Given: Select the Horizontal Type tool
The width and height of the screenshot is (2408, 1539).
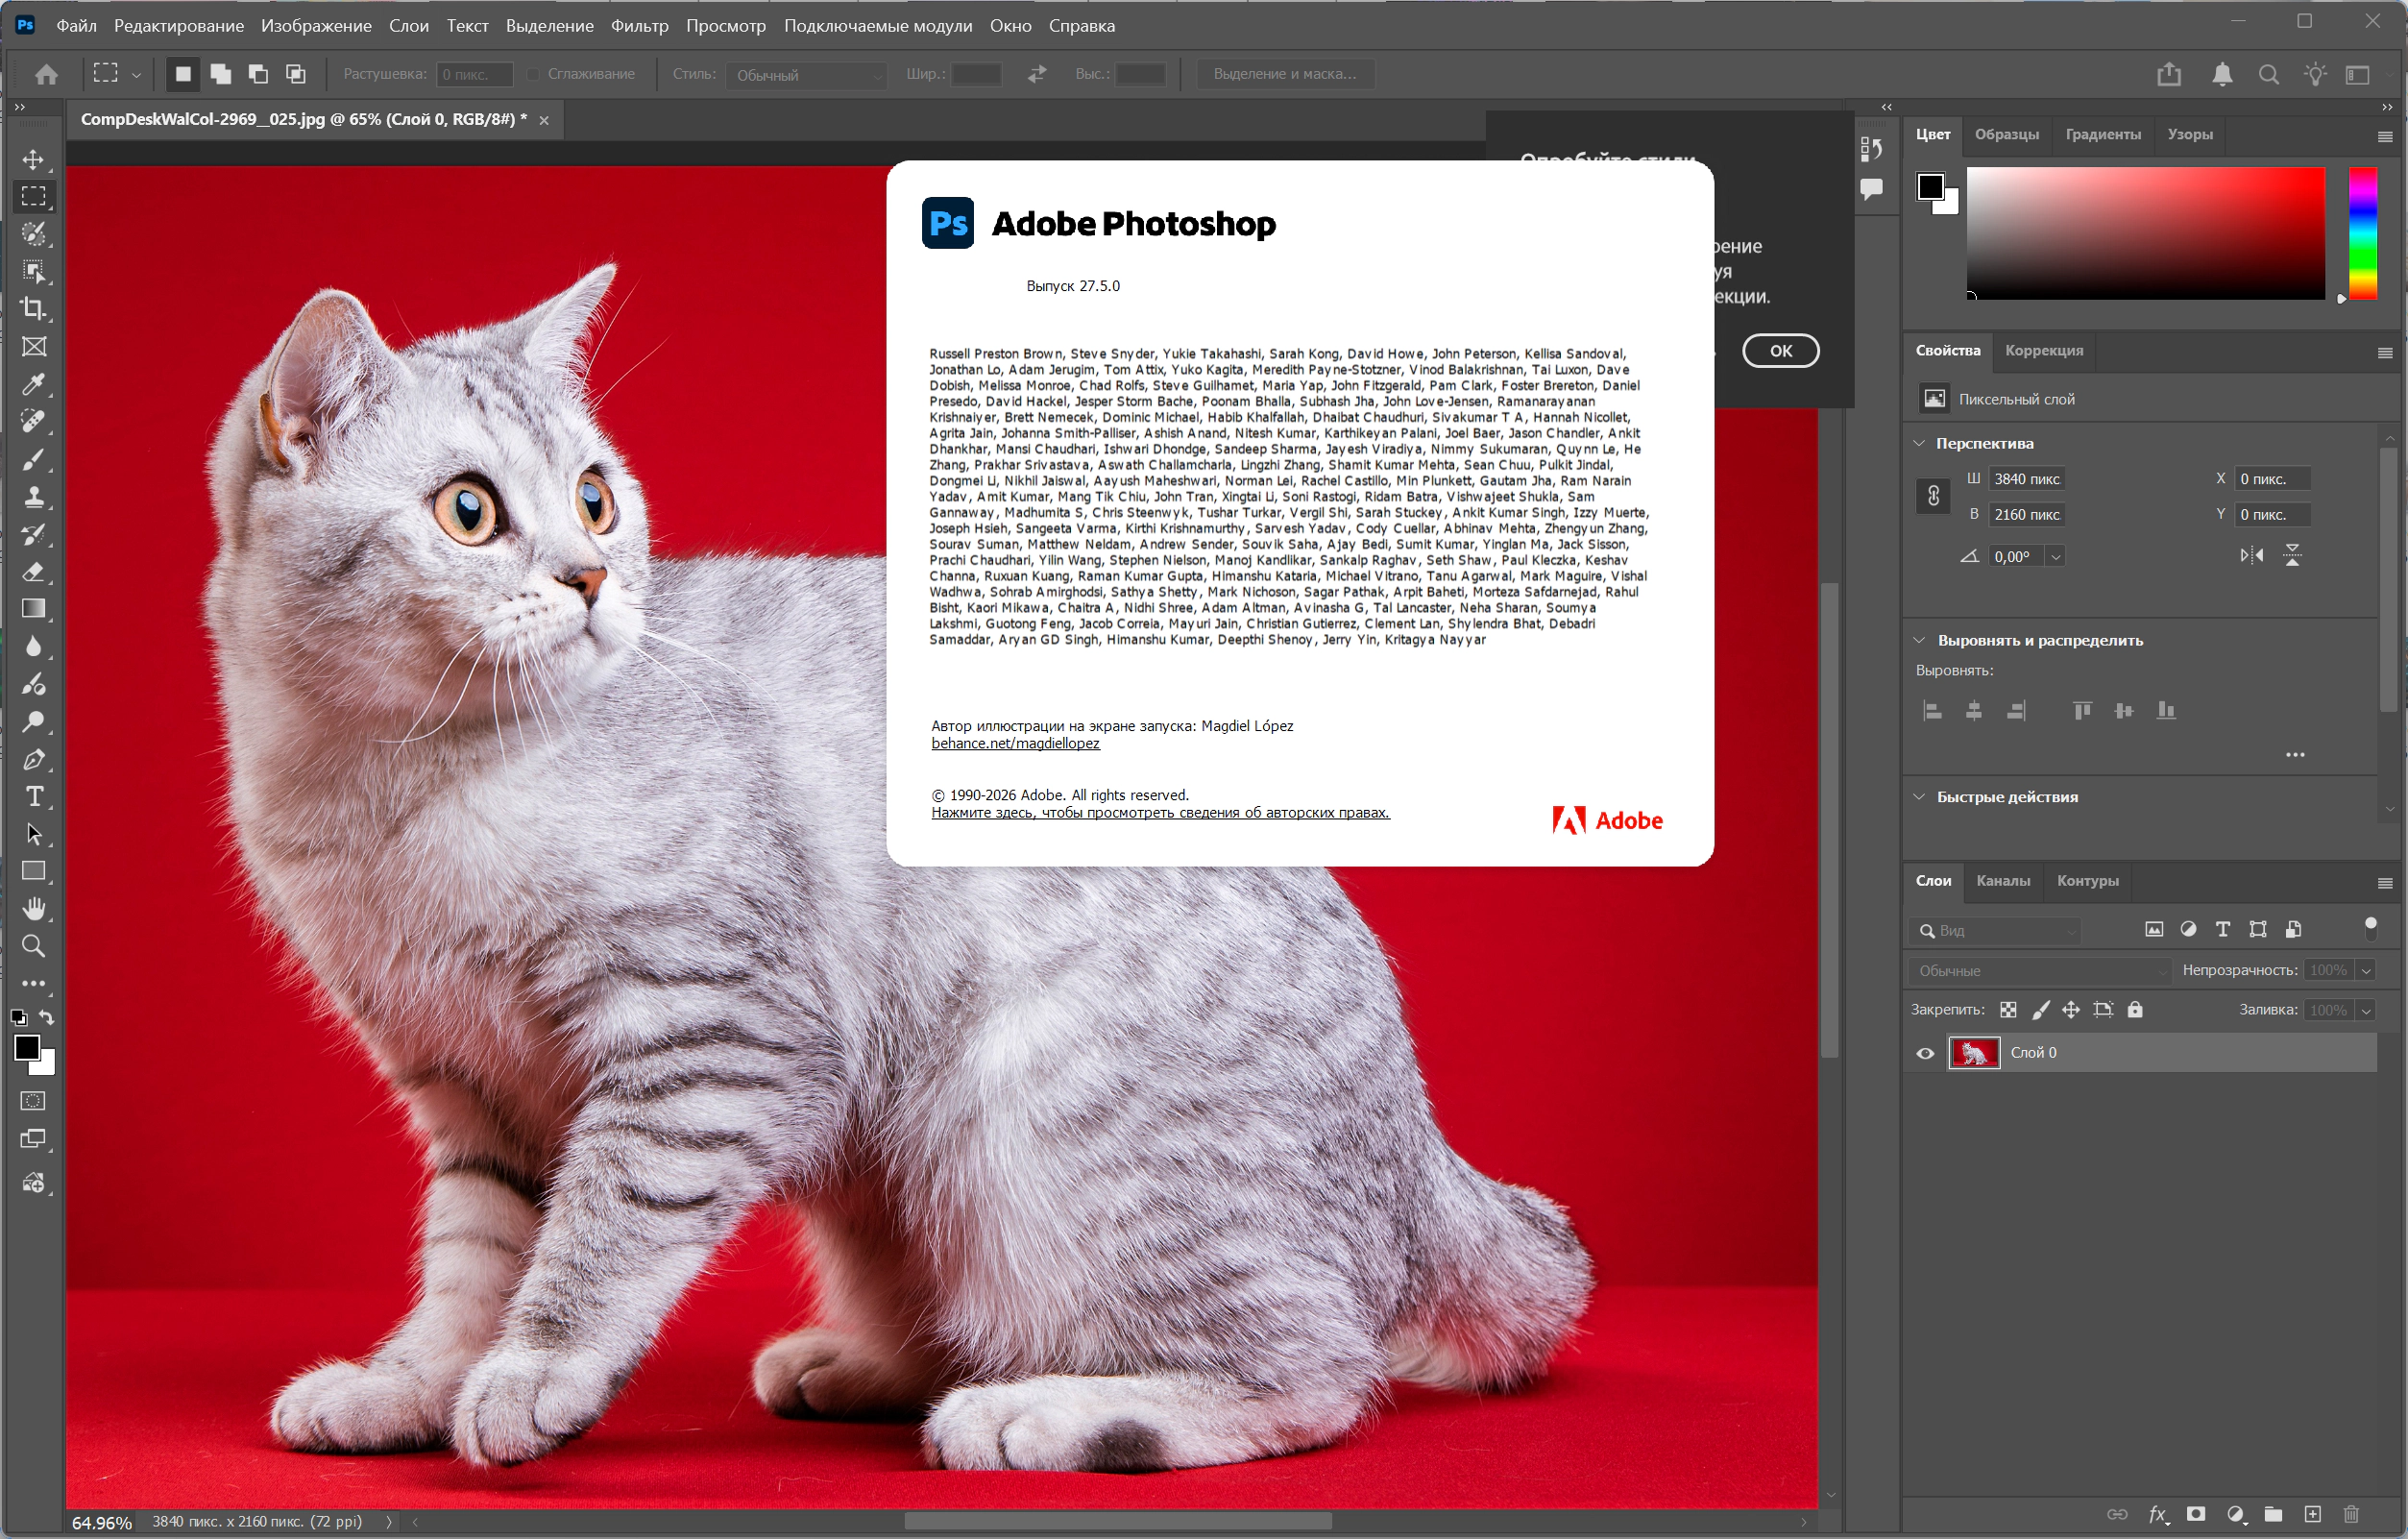Looking at the screenshot, I should coord(34,797).
